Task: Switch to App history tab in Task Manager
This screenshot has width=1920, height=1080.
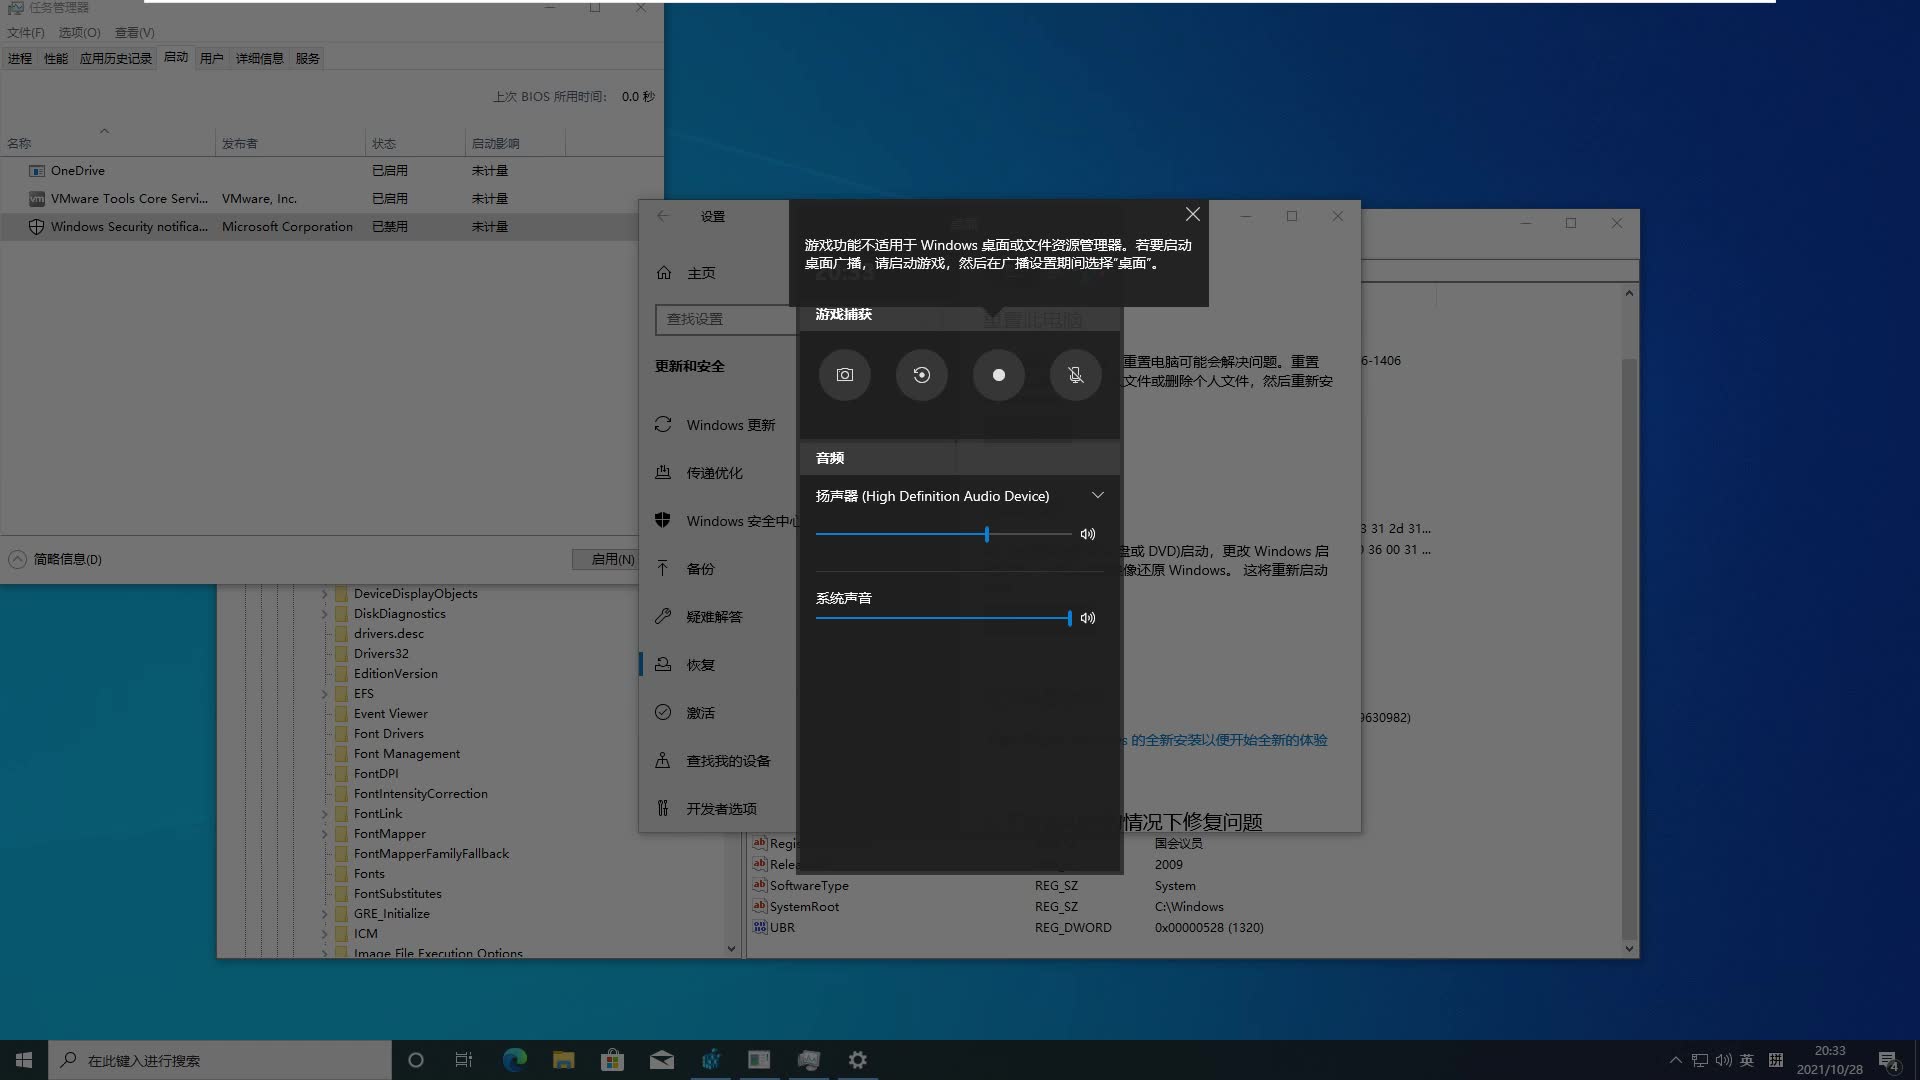Action: coord(116,58)
